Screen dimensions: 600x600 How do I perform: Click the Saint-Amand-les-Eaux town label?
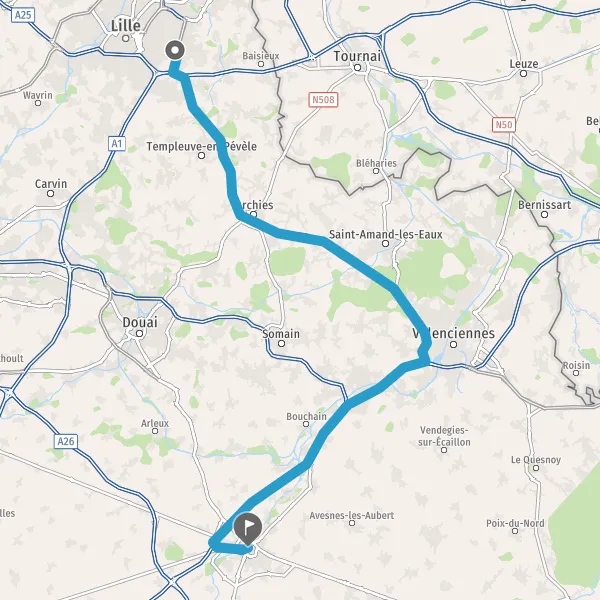(x=386, y=234)
